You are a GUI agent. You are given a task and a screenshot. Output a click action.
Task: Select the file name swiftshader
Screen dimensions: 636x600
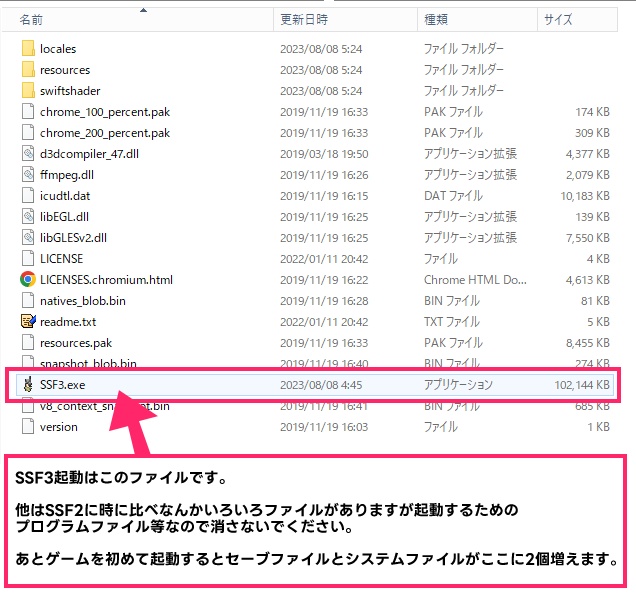coord(70,91)
